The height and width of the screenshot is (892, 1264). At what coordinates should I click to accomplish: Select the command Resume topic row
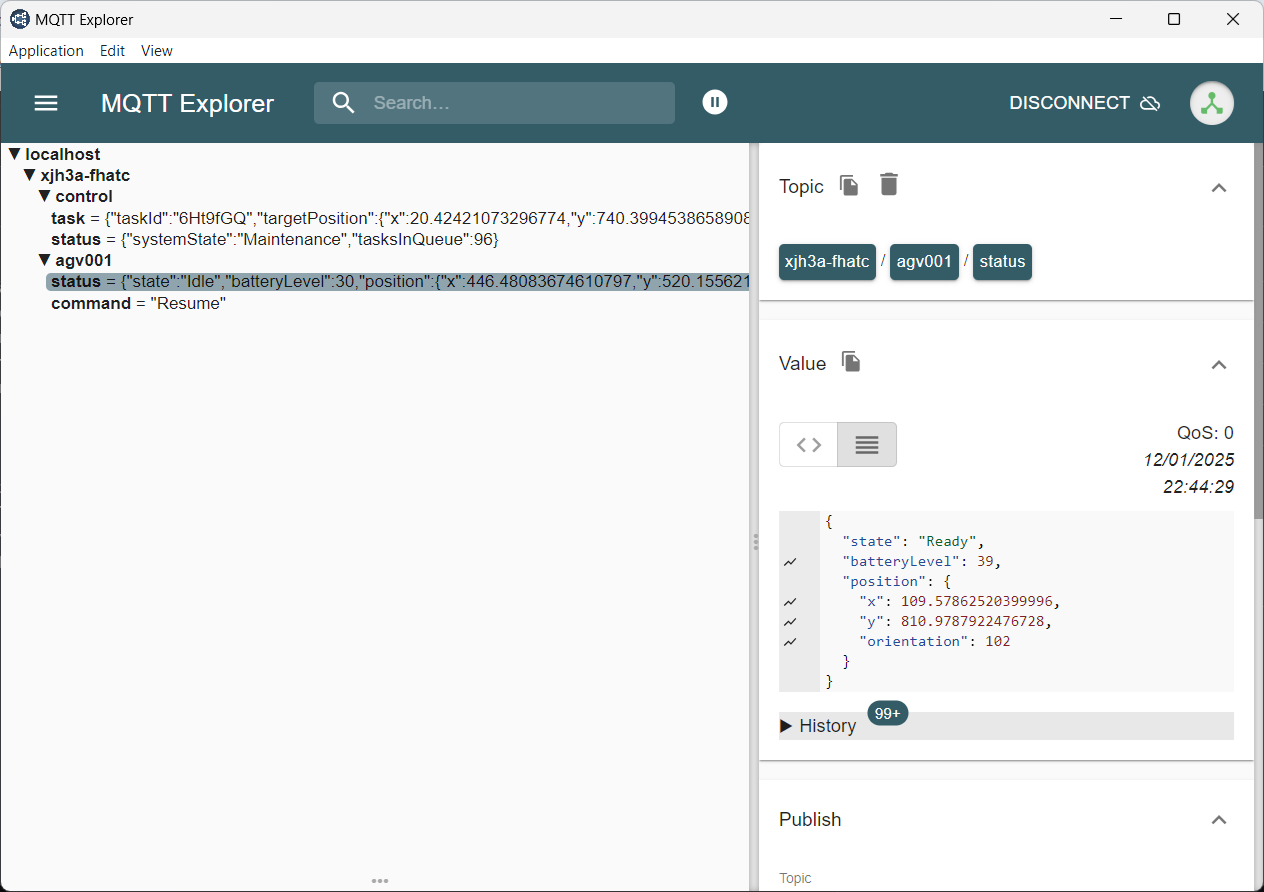[x=139, y=303]
